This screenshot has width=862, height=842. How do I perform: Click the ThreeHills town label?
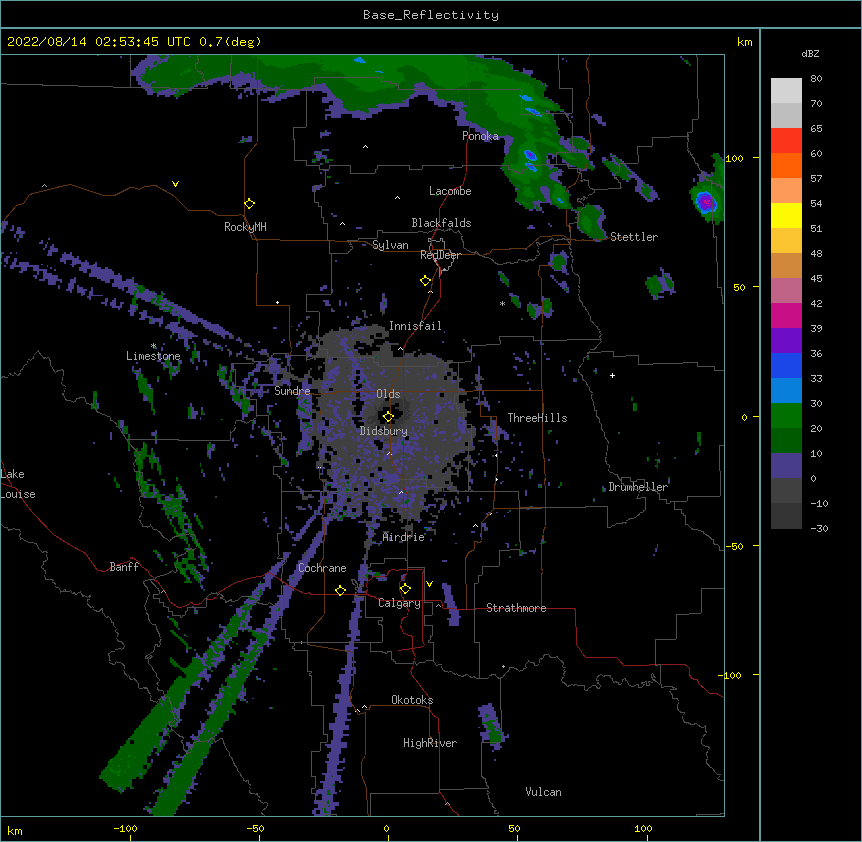point(537,418)
